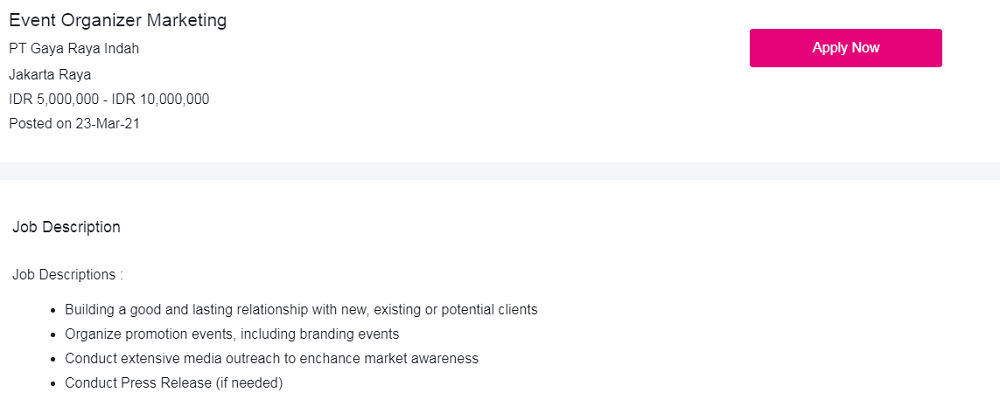Select the Jakarta Raya location text
Screen dimensions: 1000x413
pos(50,74)
